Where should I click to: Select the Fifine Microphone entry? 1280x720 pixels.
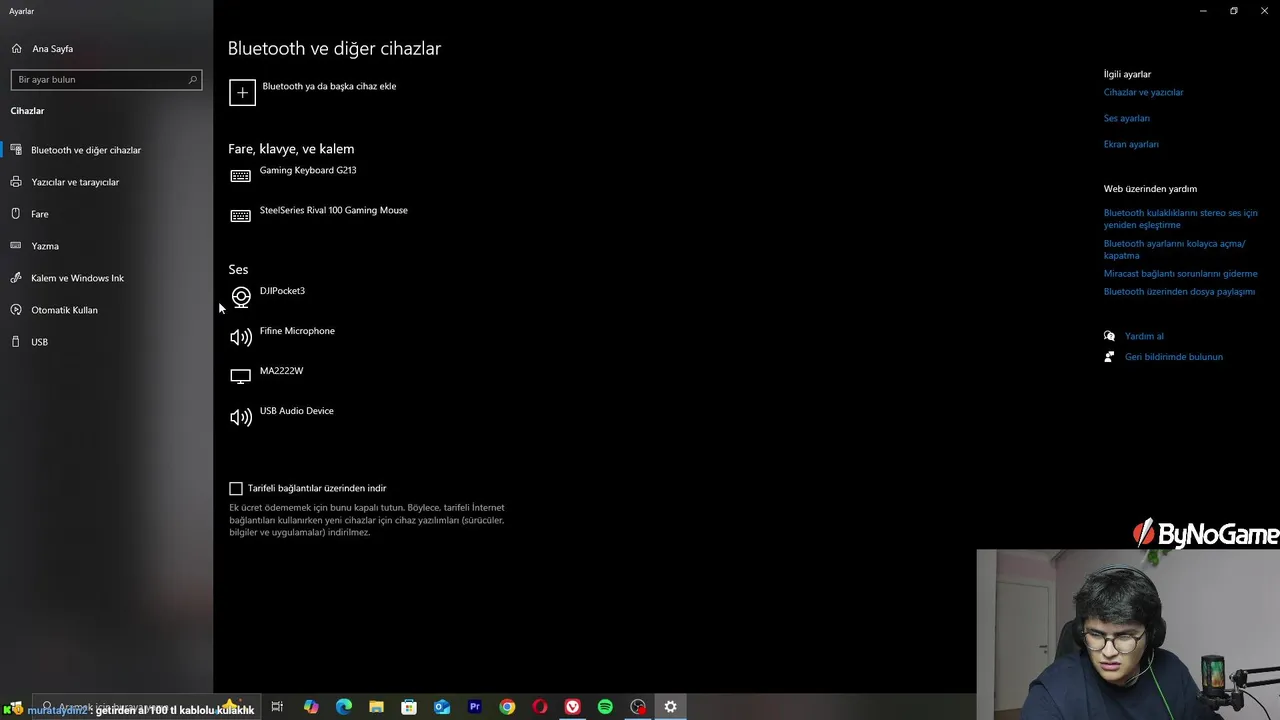[297, 331]
